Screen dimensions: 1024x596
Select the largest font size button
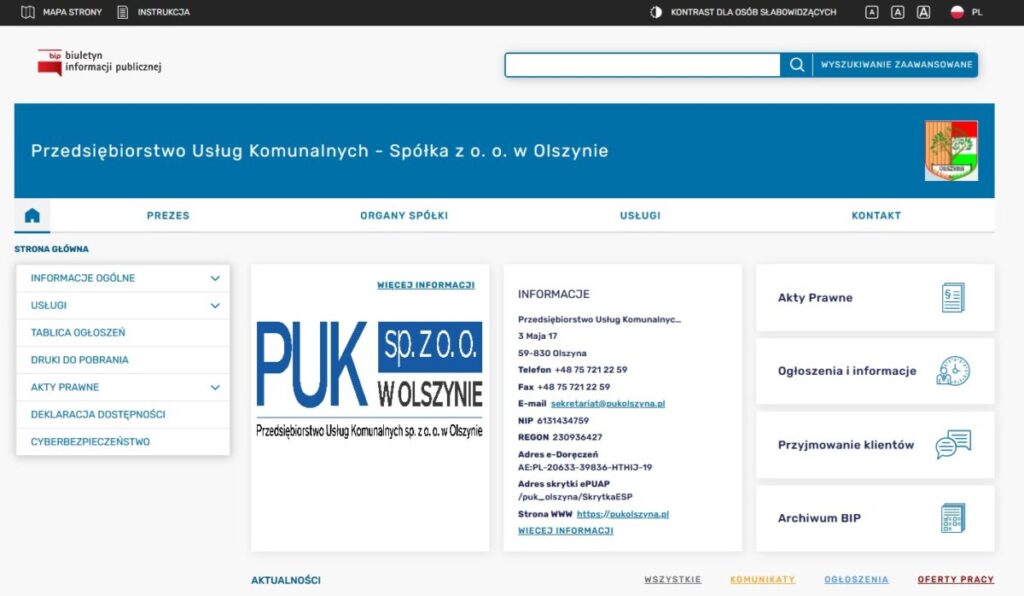click(x=923, y=12)
